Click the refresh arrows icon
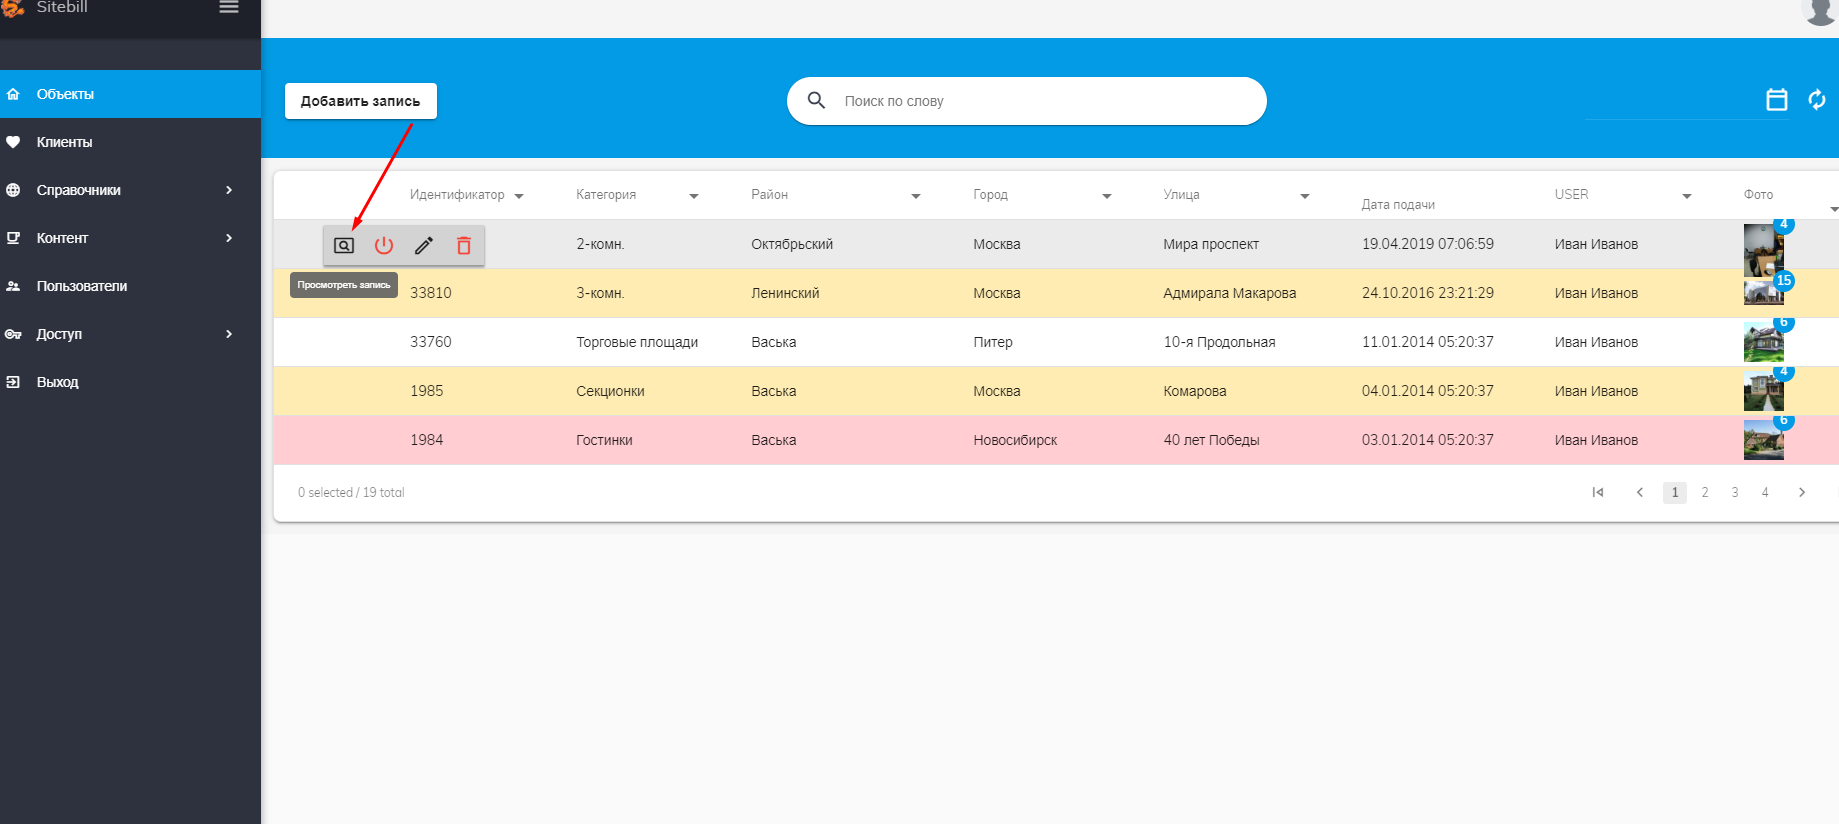Image resolution: width=1839 pixels, height=824 pixels. 1817,100
